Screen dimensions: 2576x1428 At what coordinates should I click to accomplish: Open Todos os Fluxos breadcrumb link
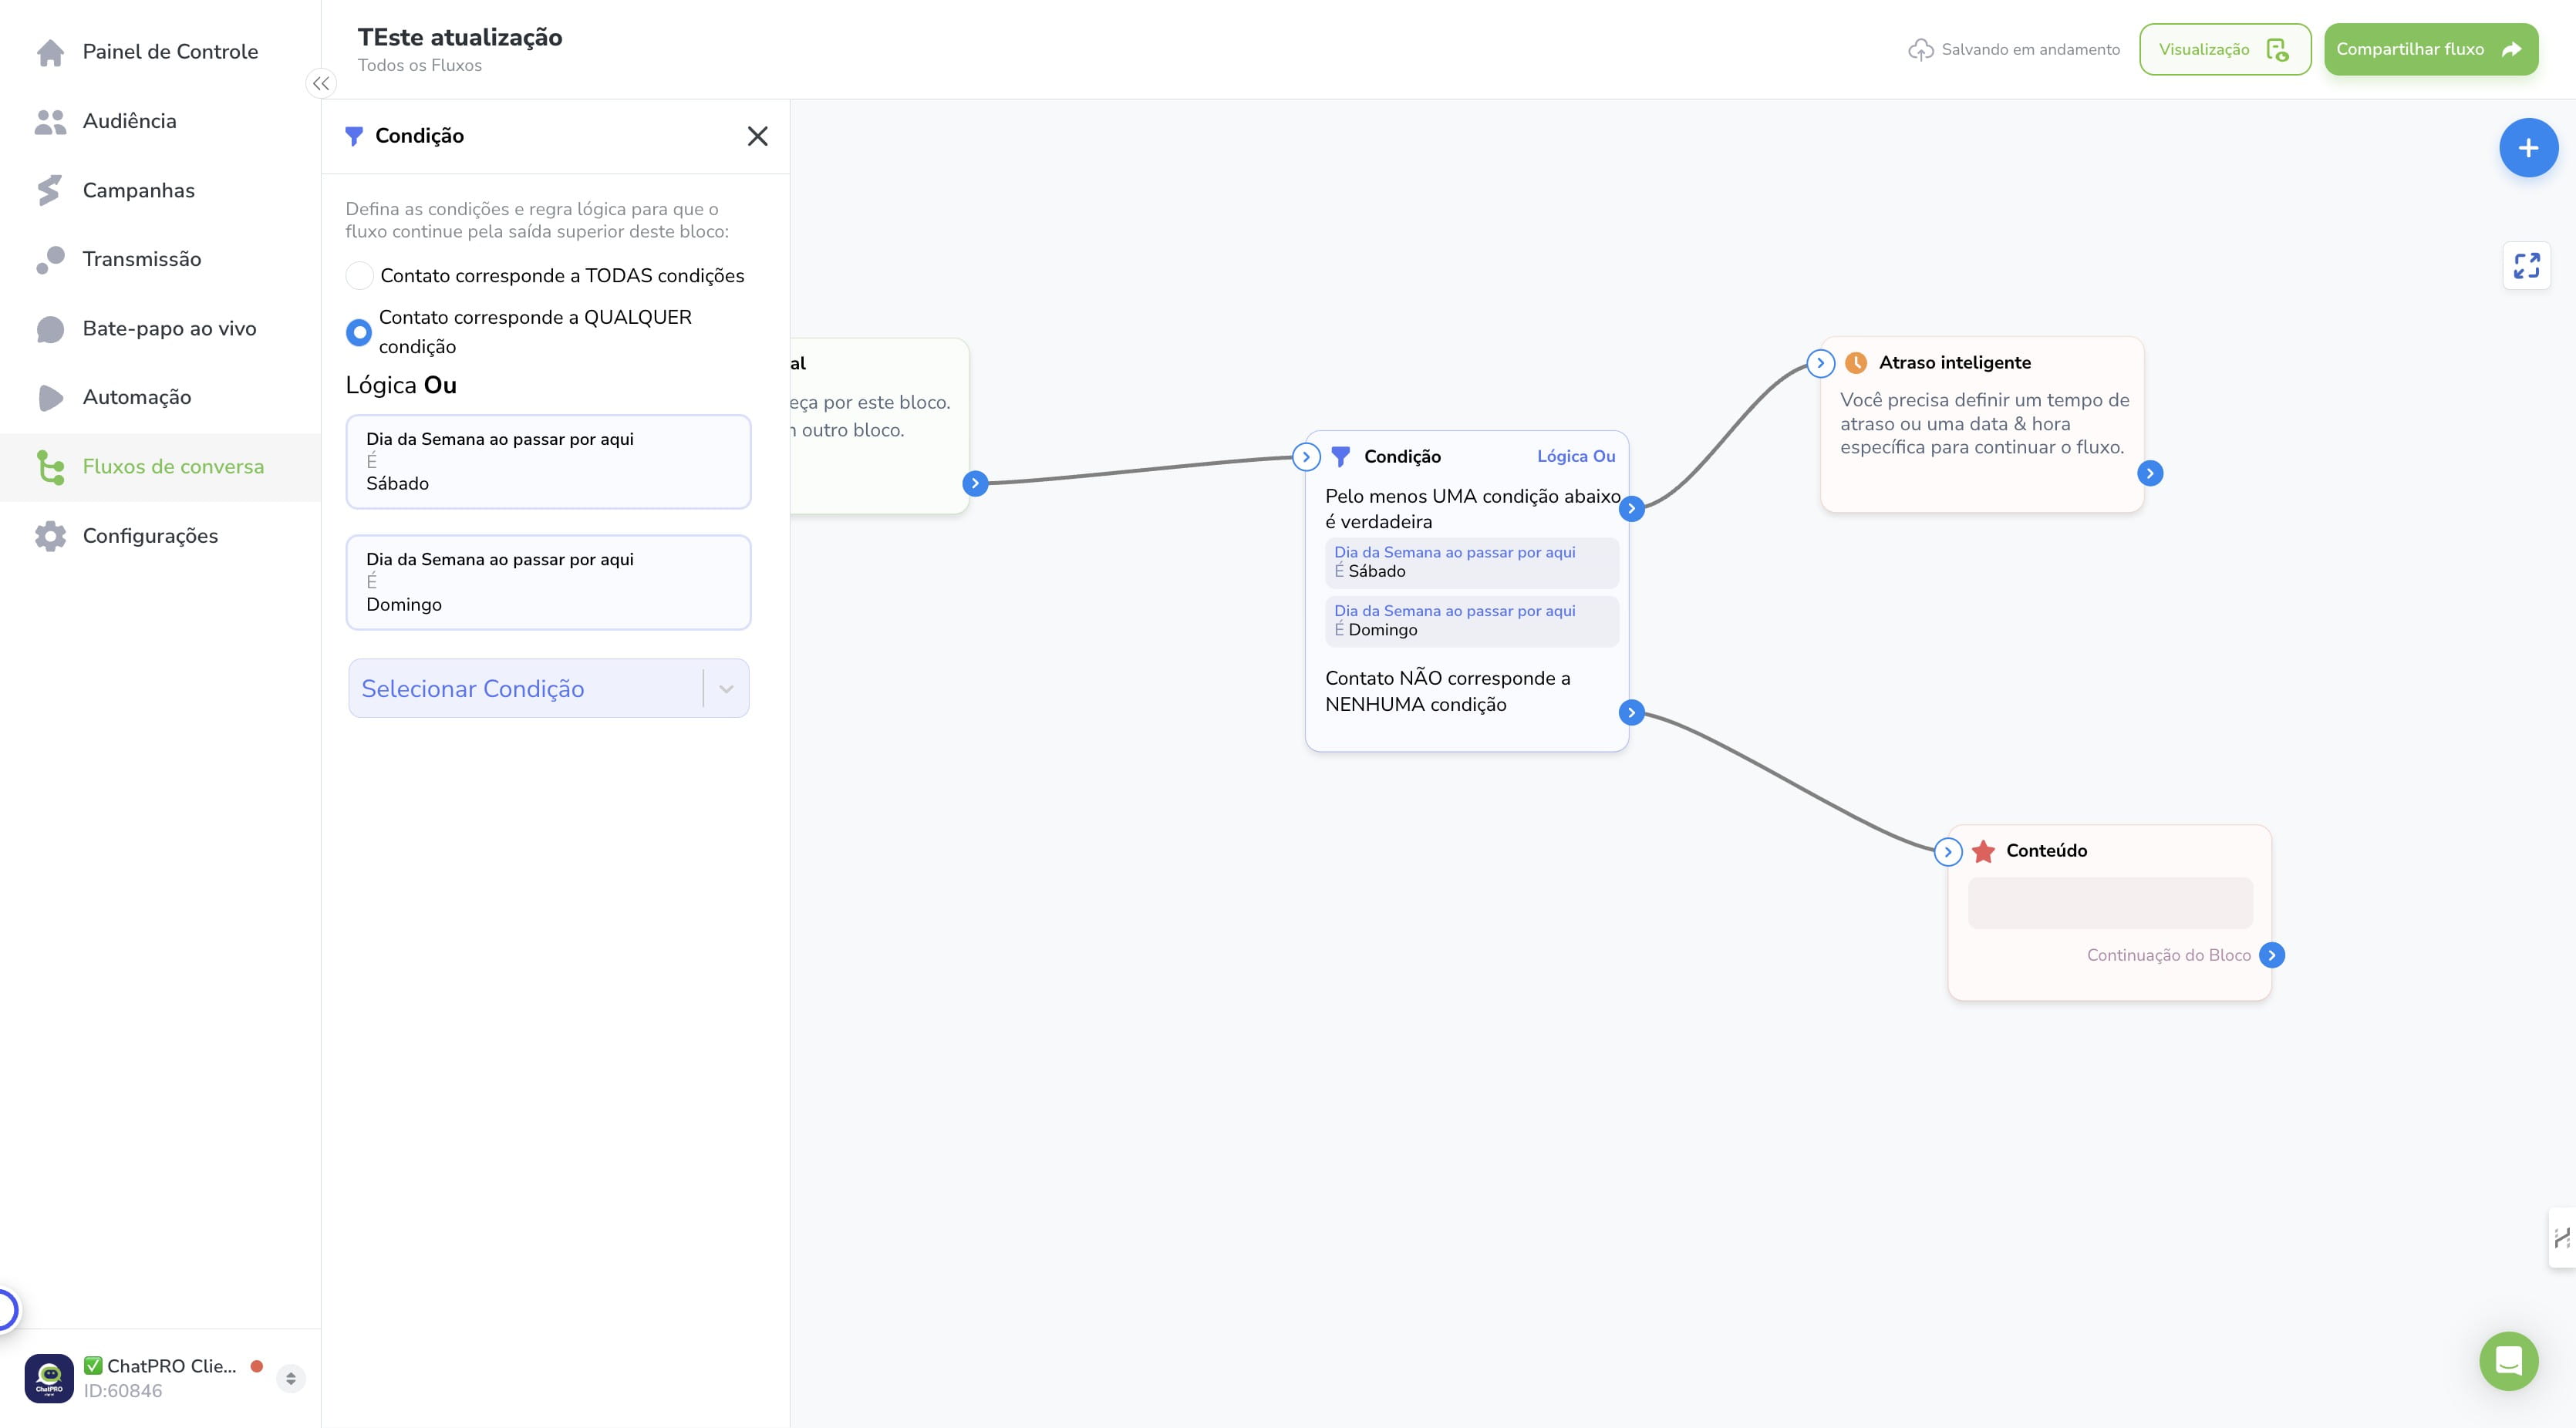coord(420,65)
